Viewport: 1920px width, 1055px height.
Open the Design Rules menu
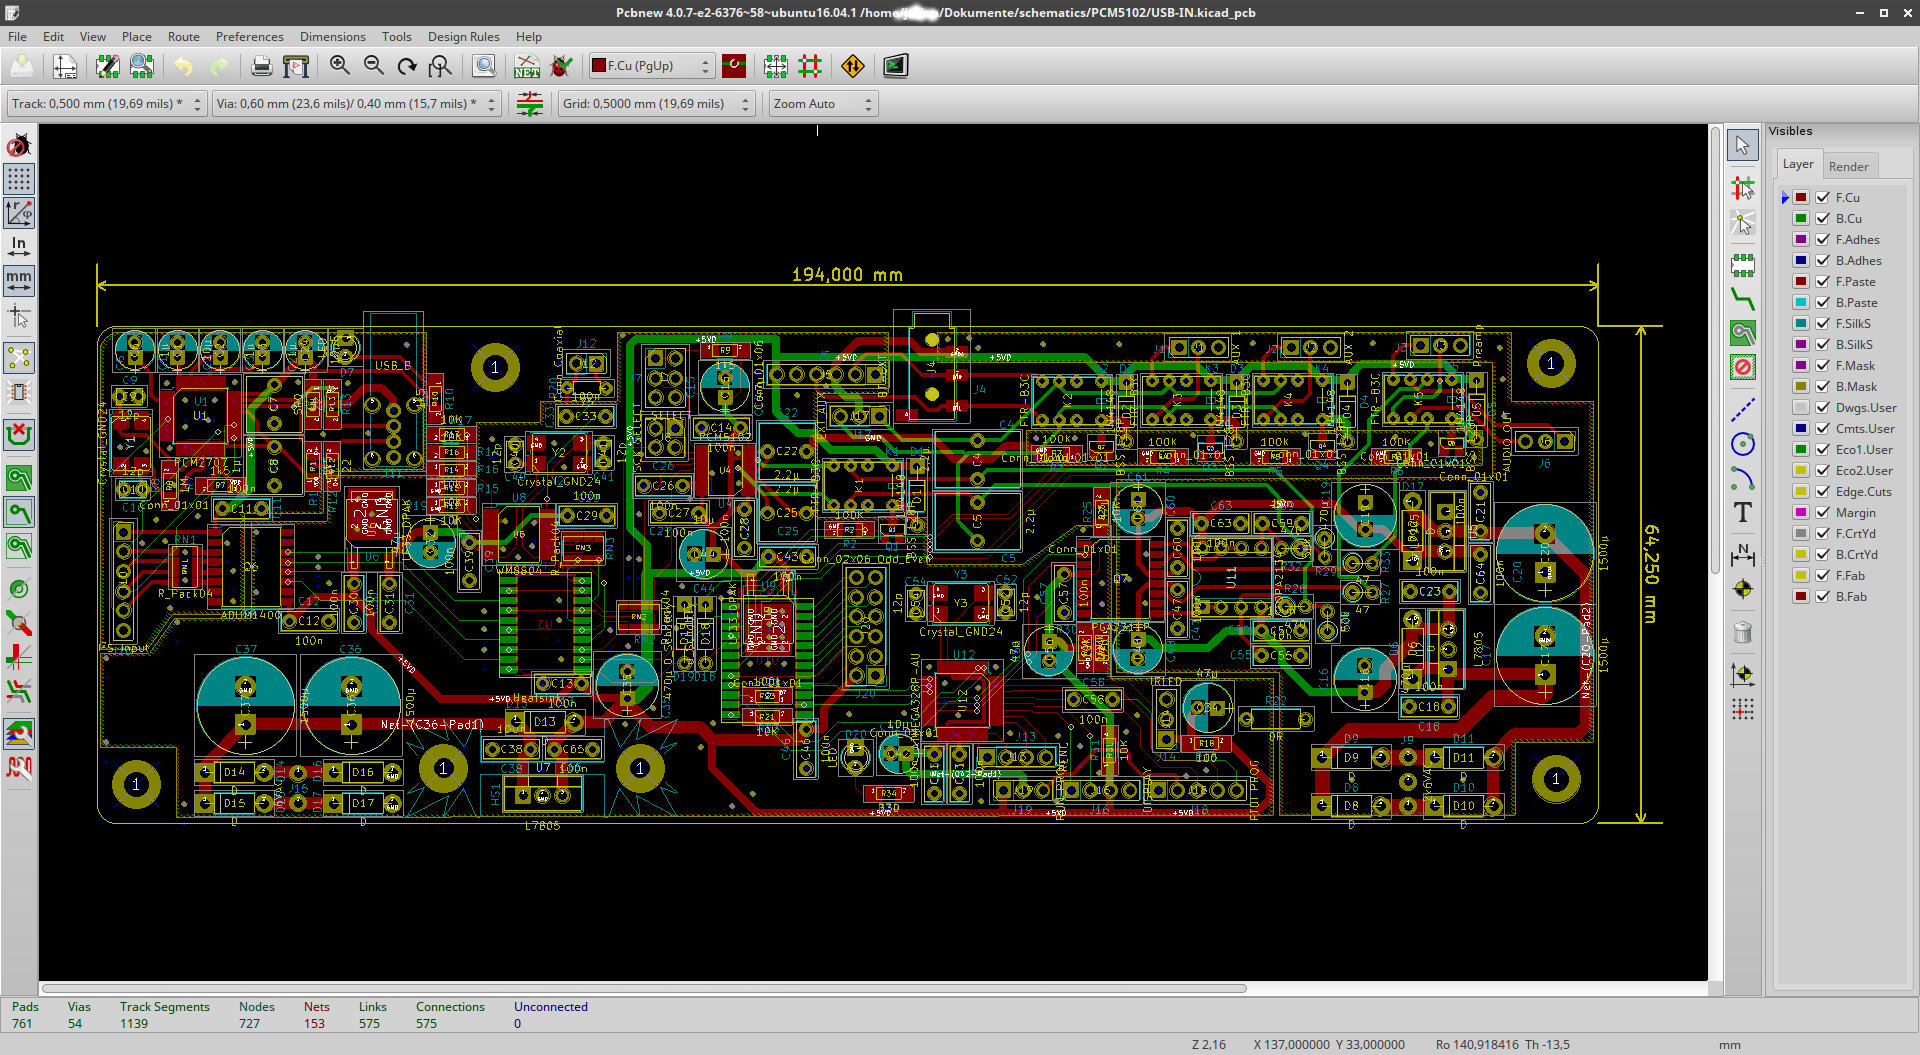464,37
